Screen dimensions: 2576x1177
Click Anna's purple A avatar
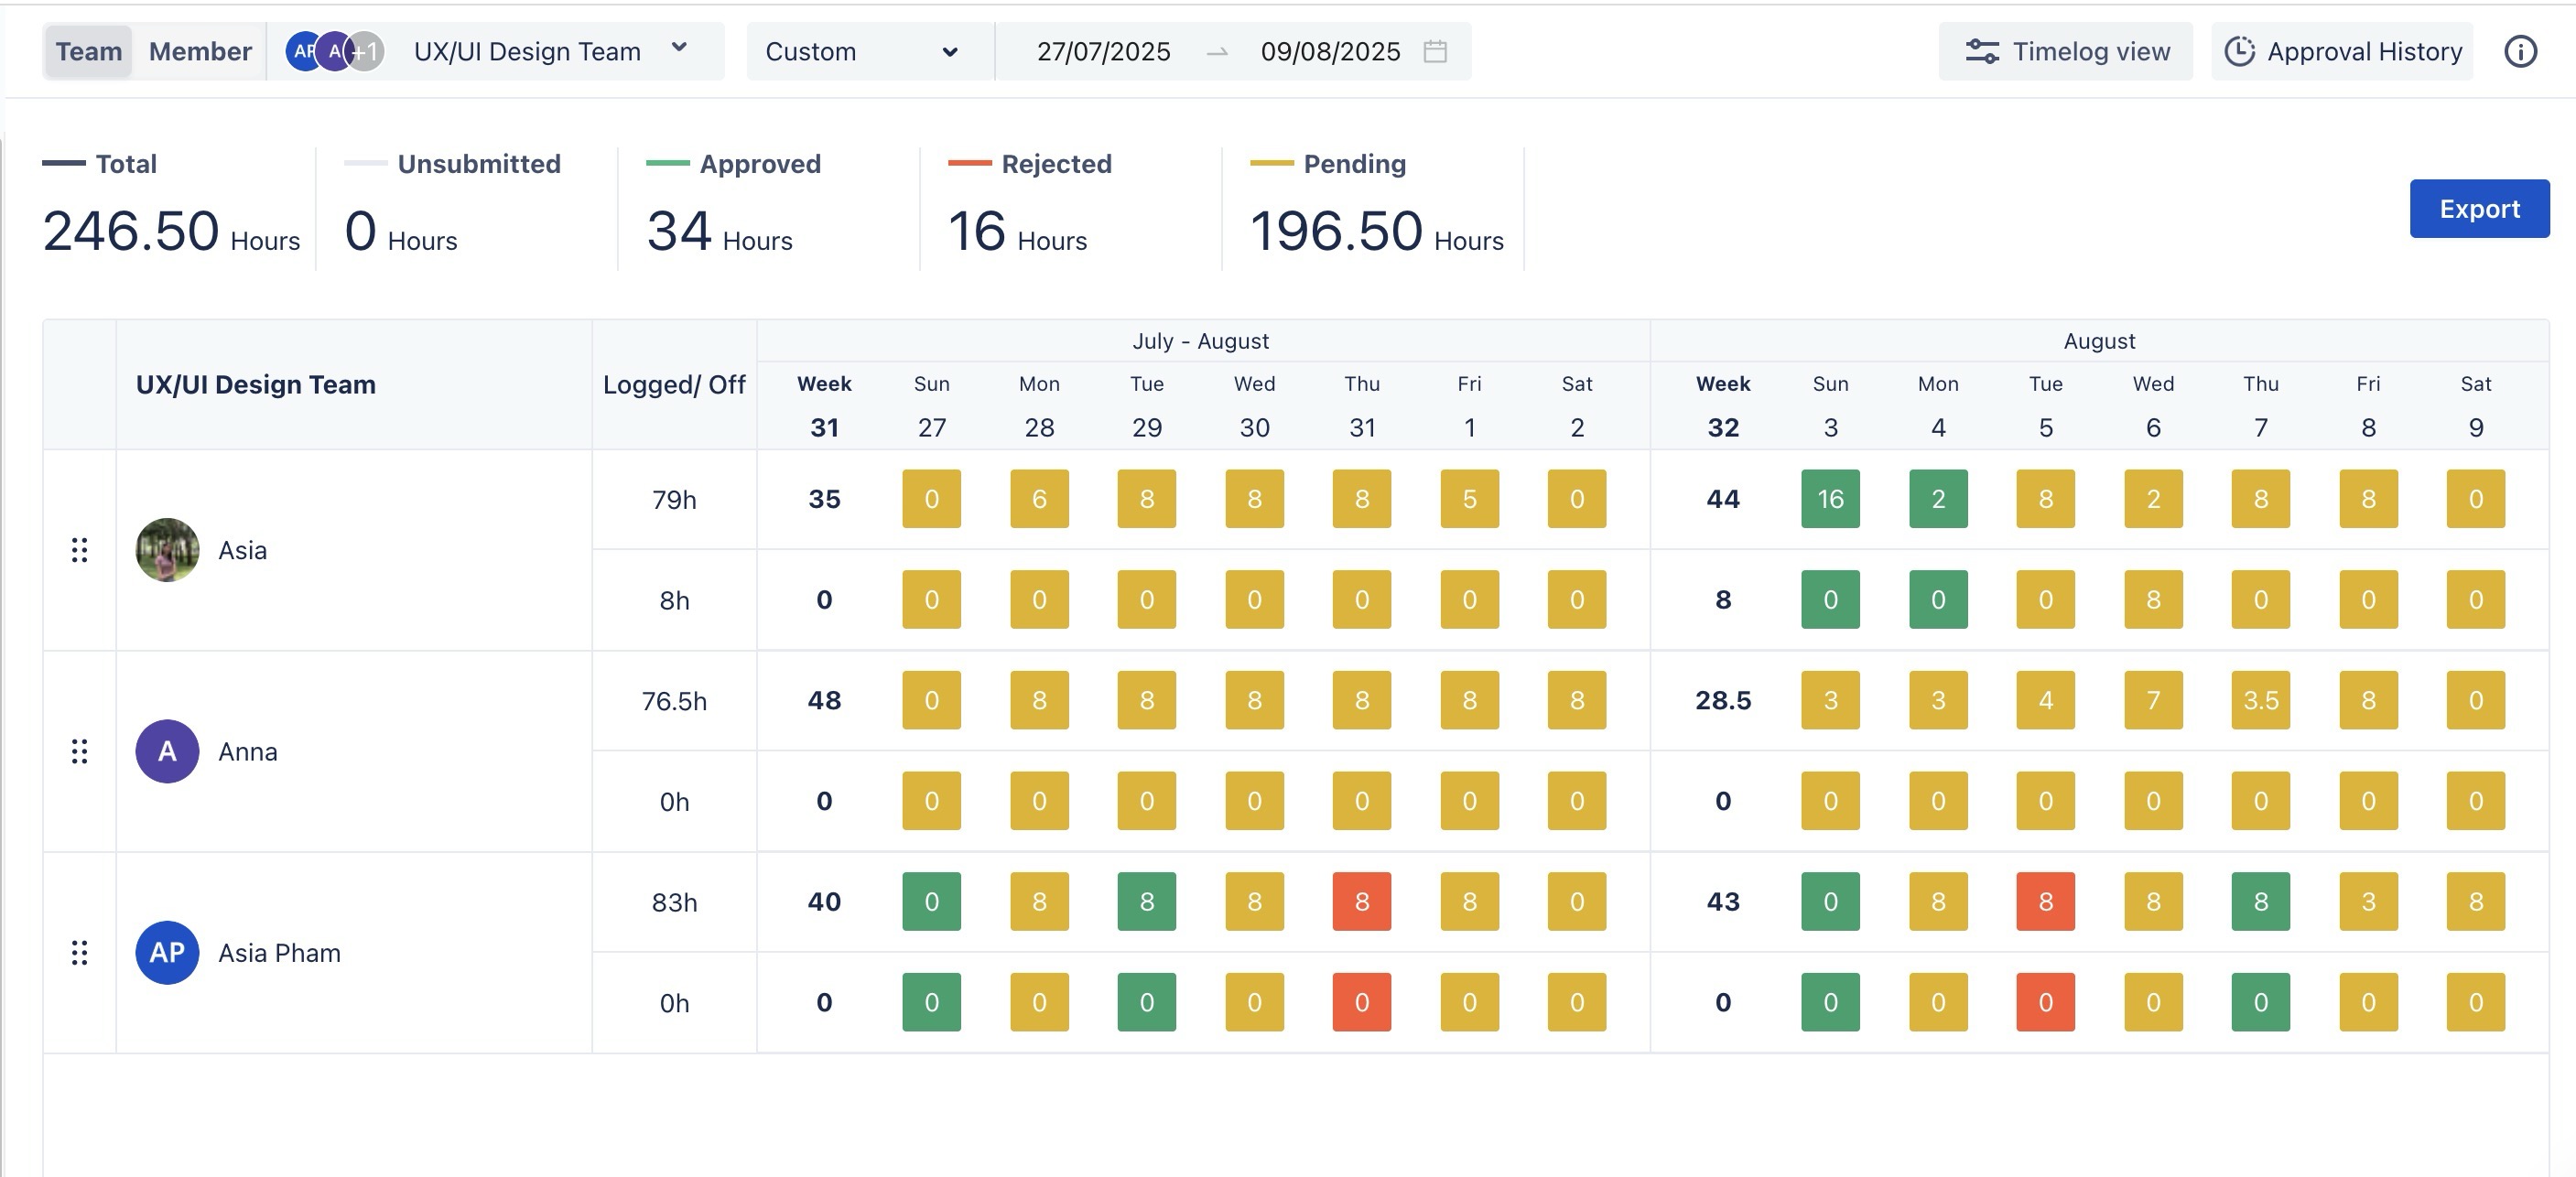pyautogui.click(x=167, y=751)
